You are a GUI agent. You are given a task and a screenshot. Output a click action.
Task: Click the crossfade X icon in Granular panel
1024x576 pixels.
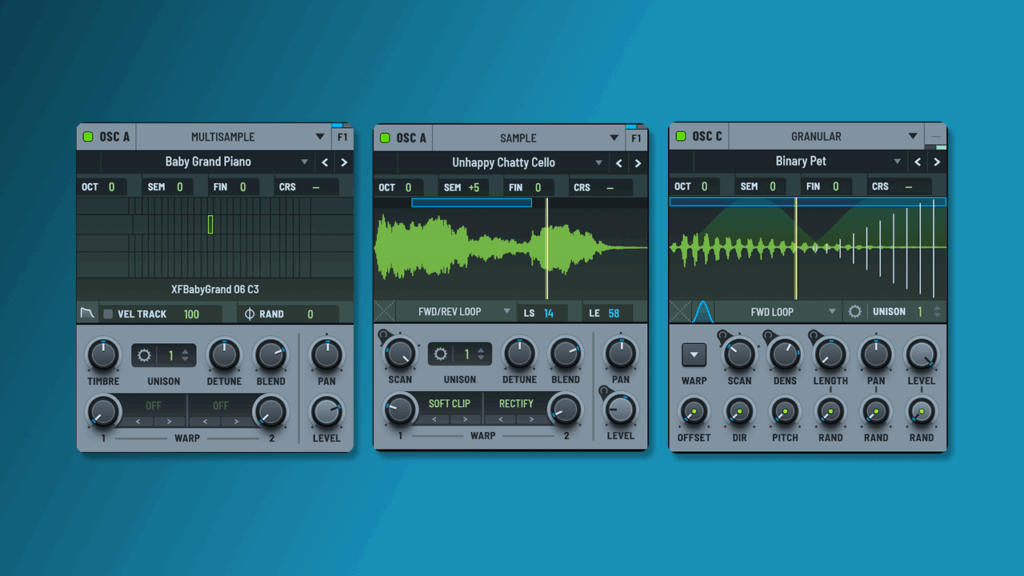[680, 312]
